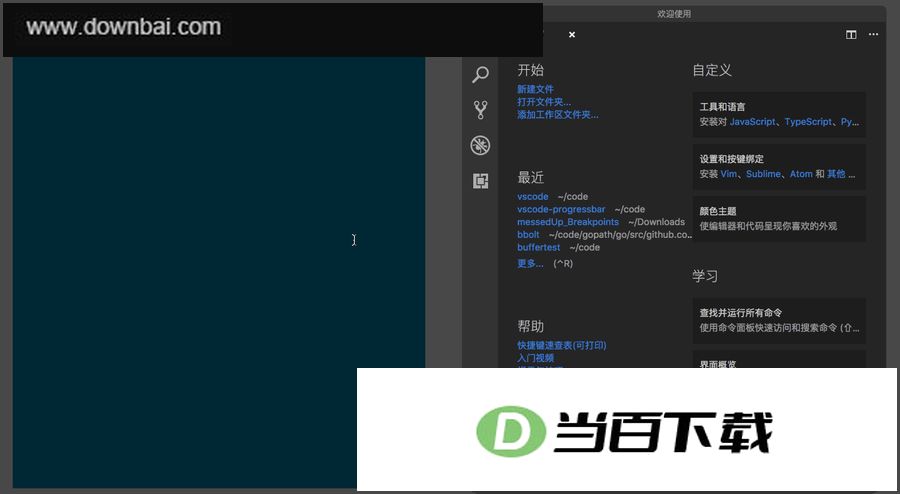Open the Extensions view icon

click(480, 181)
